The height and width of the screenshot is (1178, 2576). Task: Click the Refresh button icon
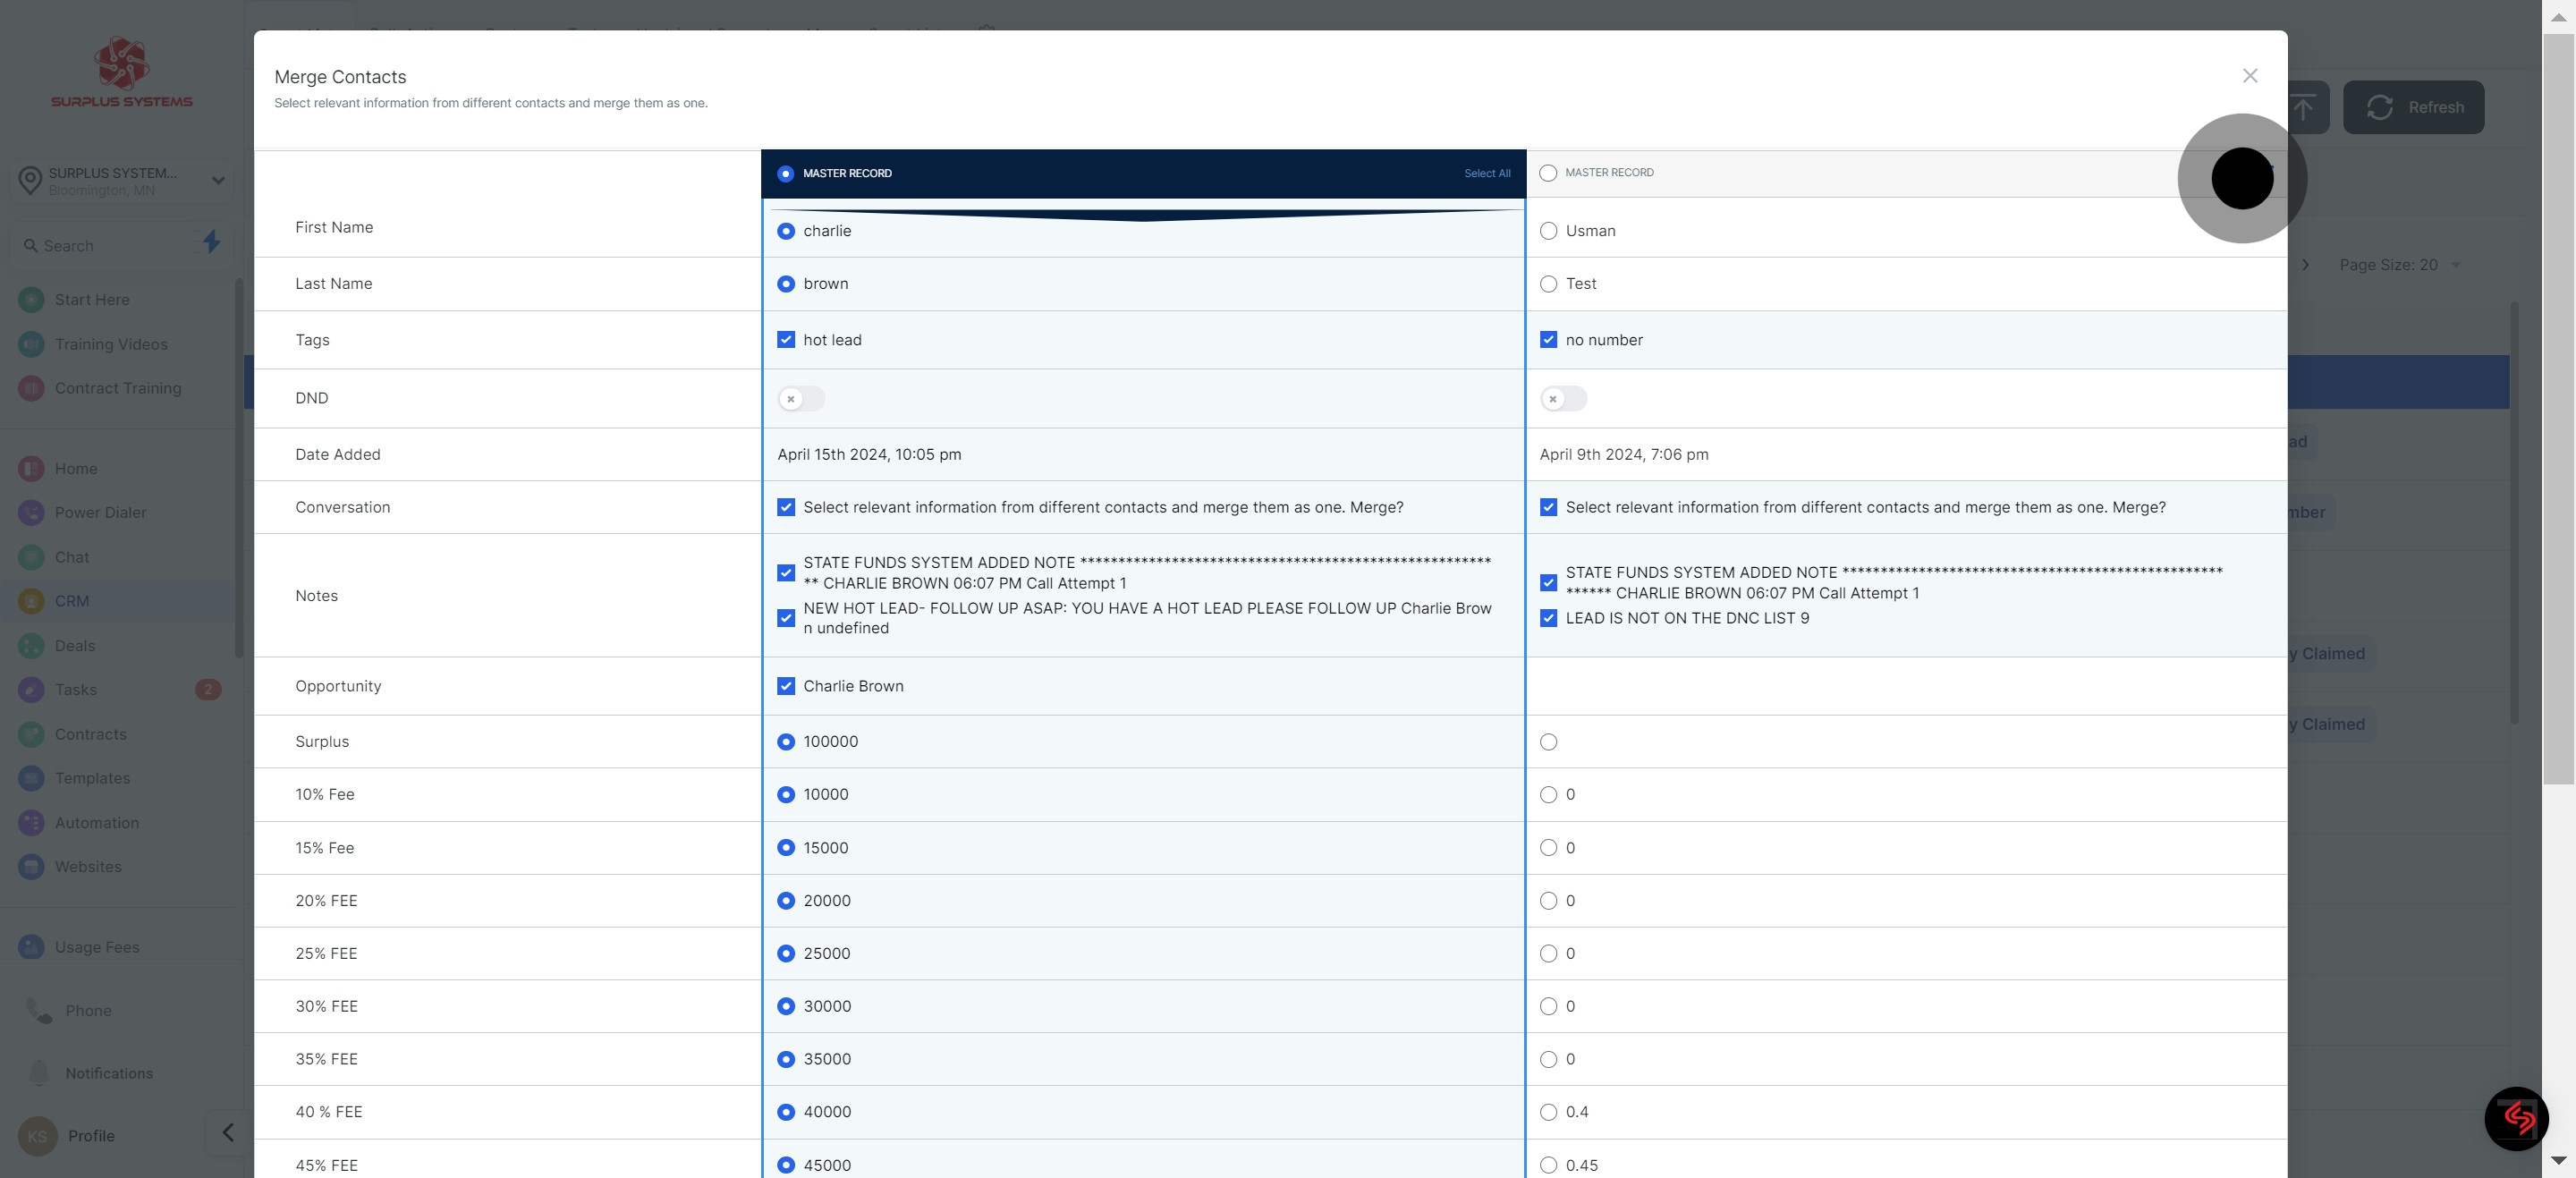point(2380,107)
